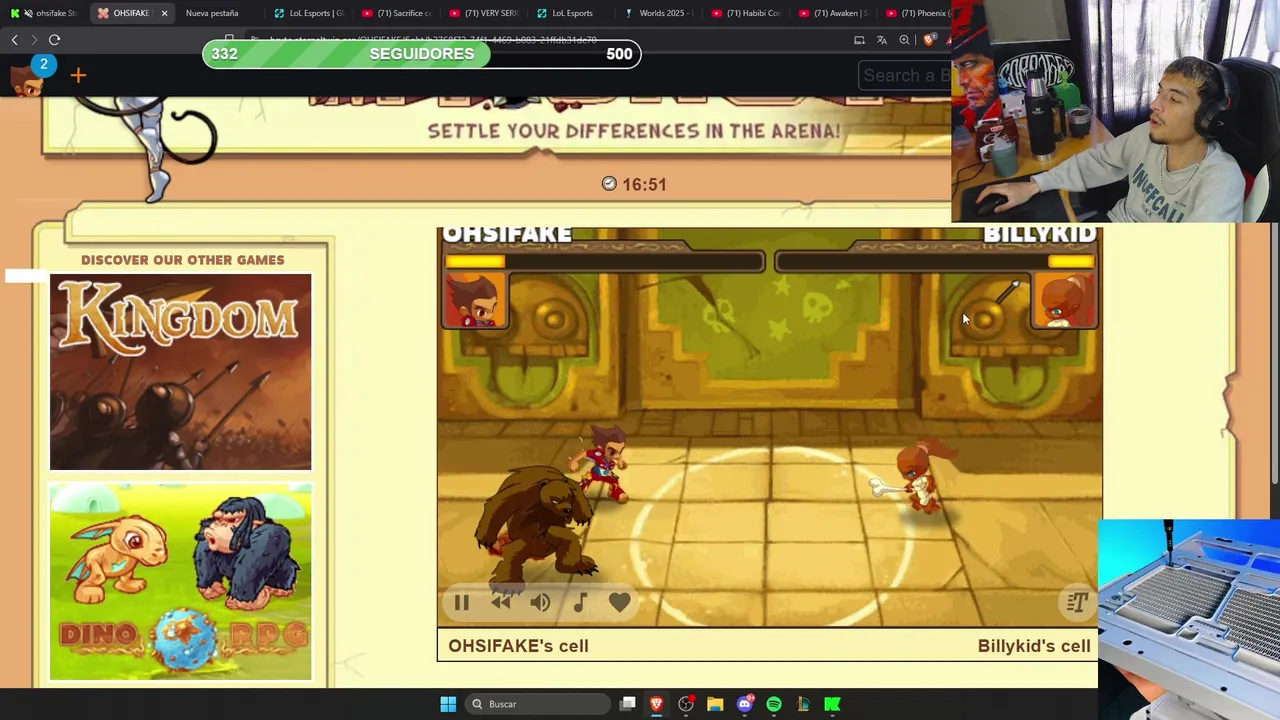Click Billykid's fighter portrait
Viewport: 1280px width, 720px height.
click(x=1063, y=300)
